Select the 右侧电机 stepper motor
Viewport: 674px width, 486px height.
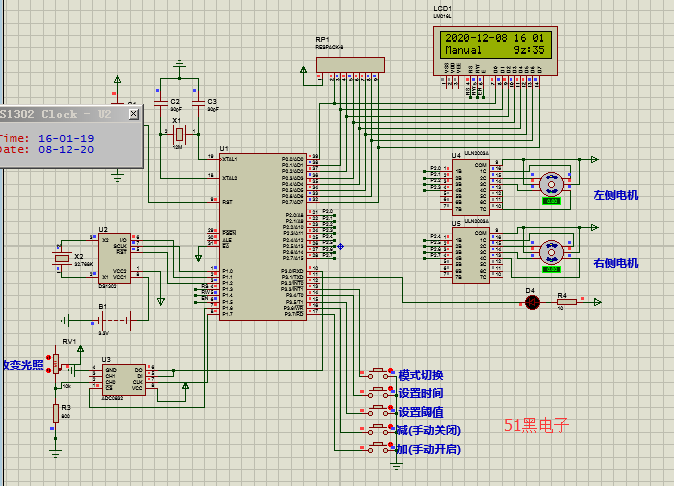click(549, 251)
